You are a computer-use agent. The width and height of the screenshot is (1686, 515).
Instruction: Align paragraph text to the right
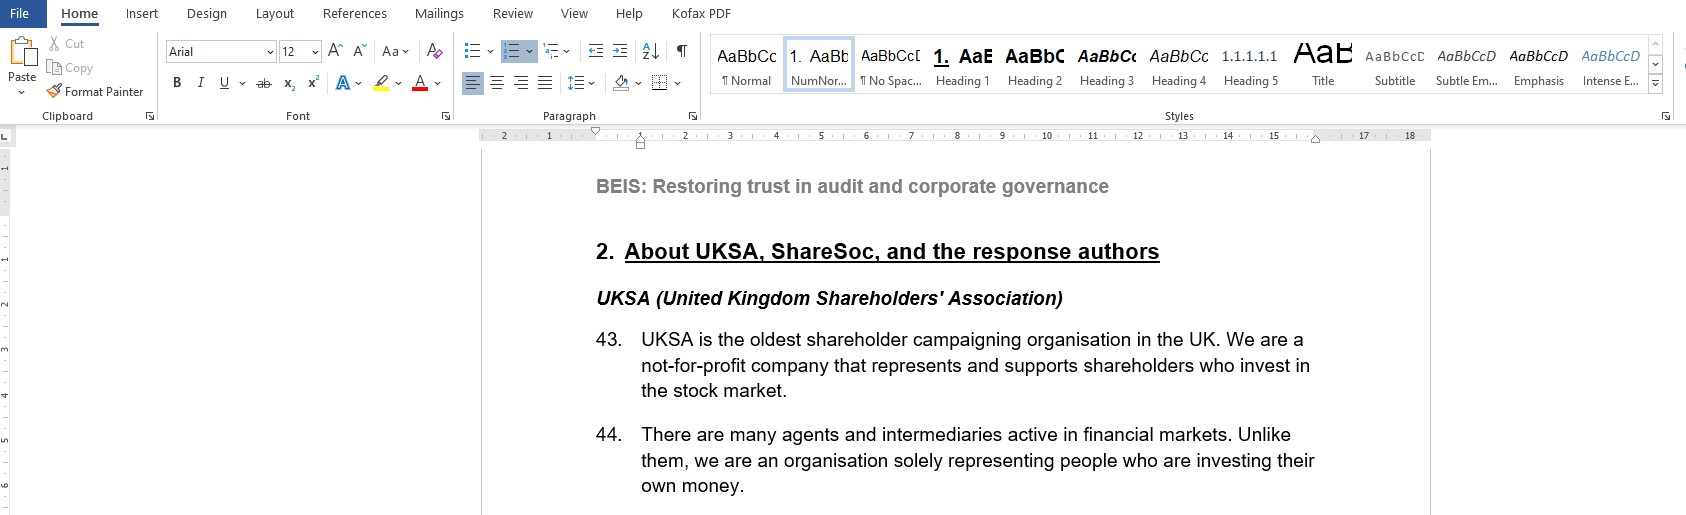(521, 83)
